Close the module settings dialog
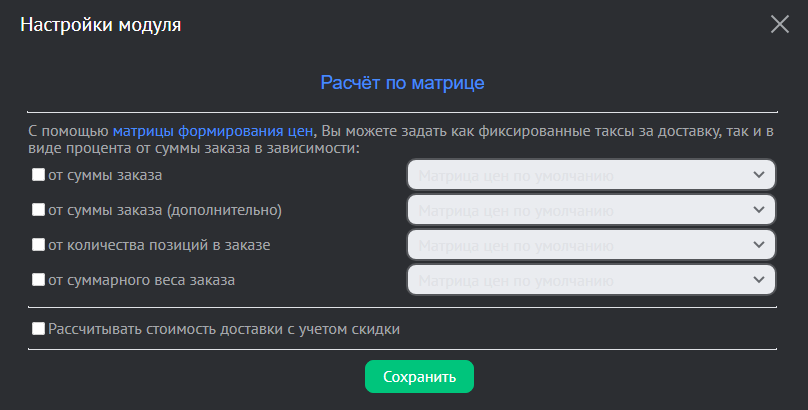This screenshot has width=808, height=410. pyautogui.click(x=779, y=25)
